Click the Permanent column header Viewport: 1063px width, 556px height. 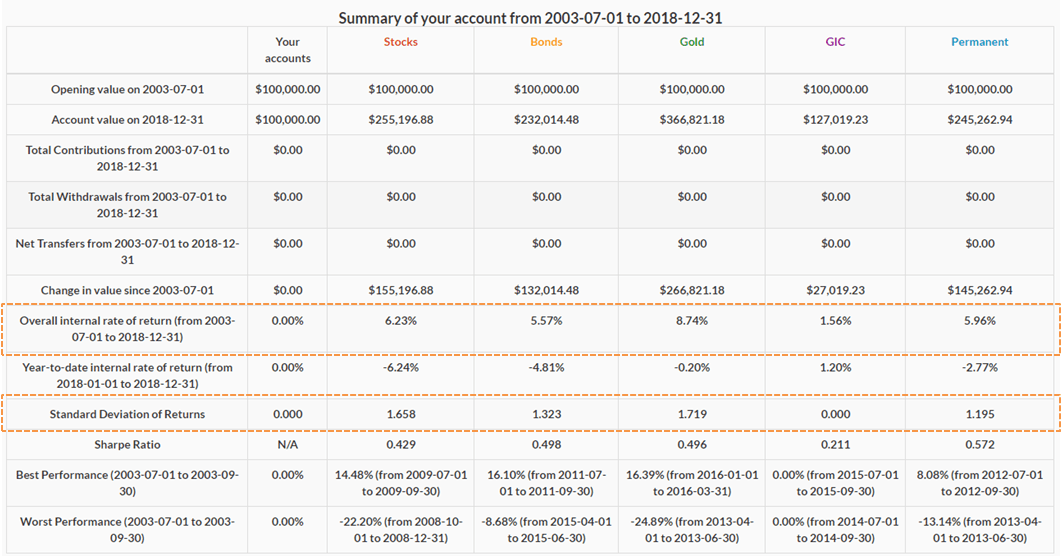[x=980, y=42]
